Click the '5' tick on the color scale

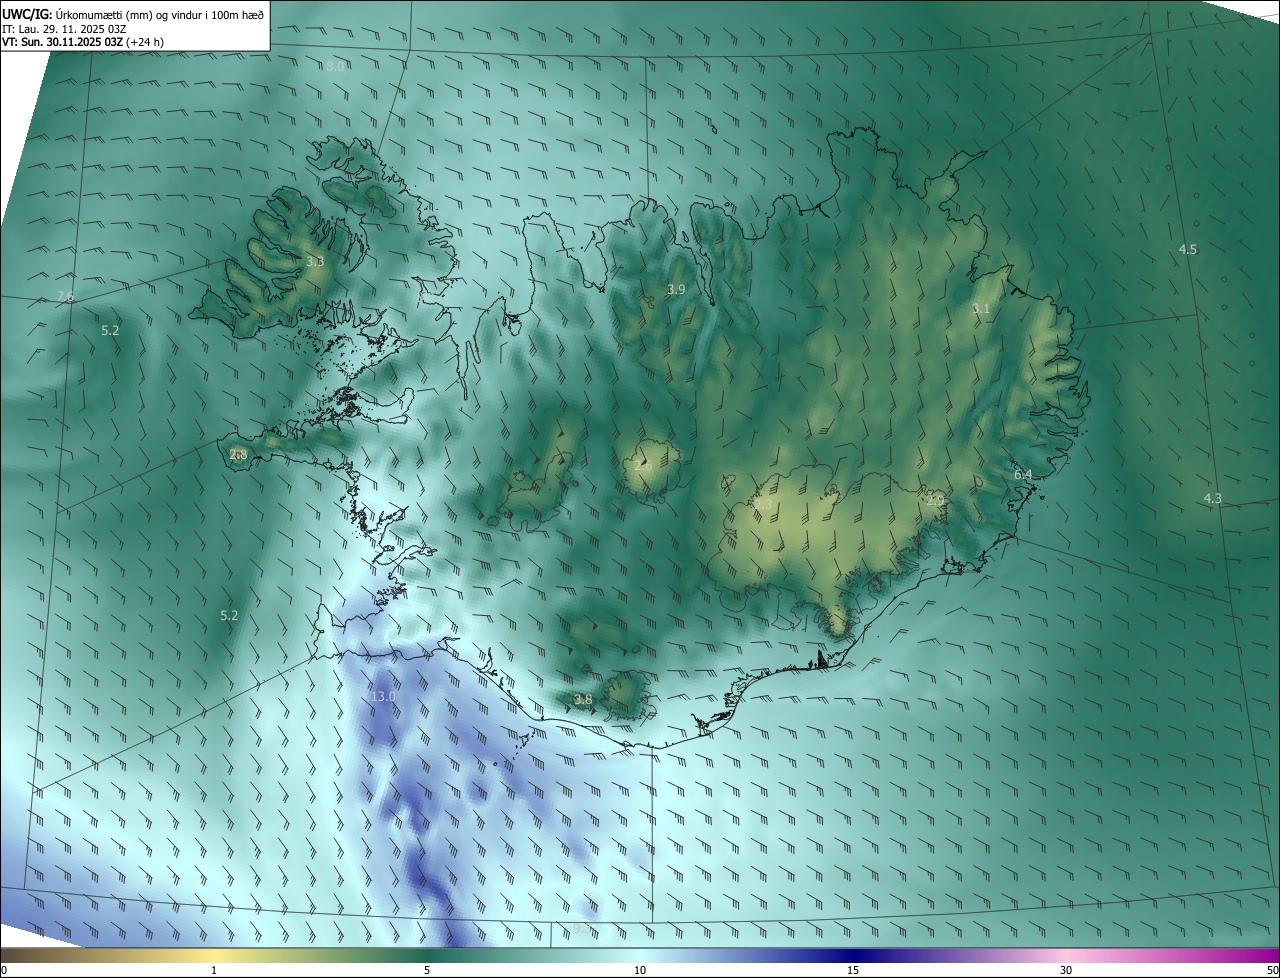tap(427, 970)
